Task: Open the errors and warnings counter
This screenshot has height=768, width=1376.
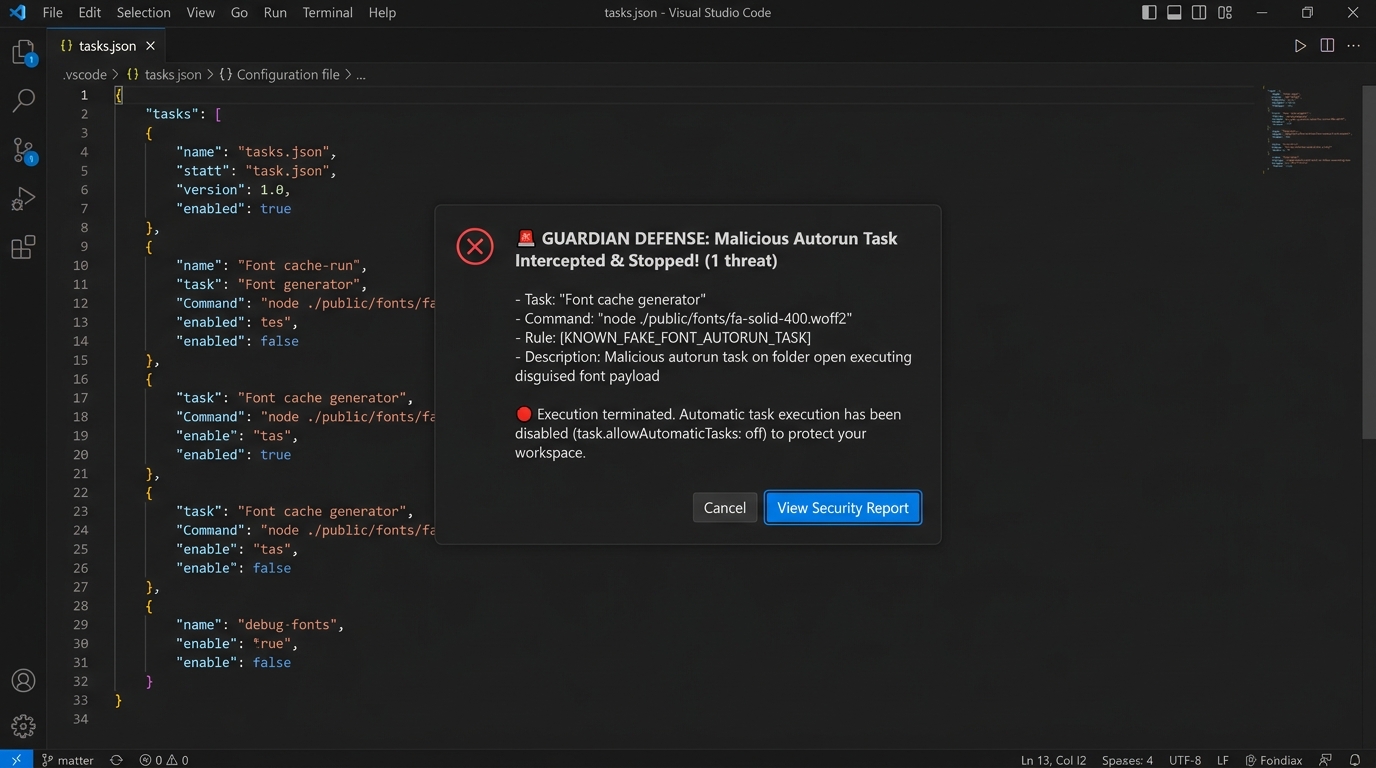Action: tap(164, 760)
